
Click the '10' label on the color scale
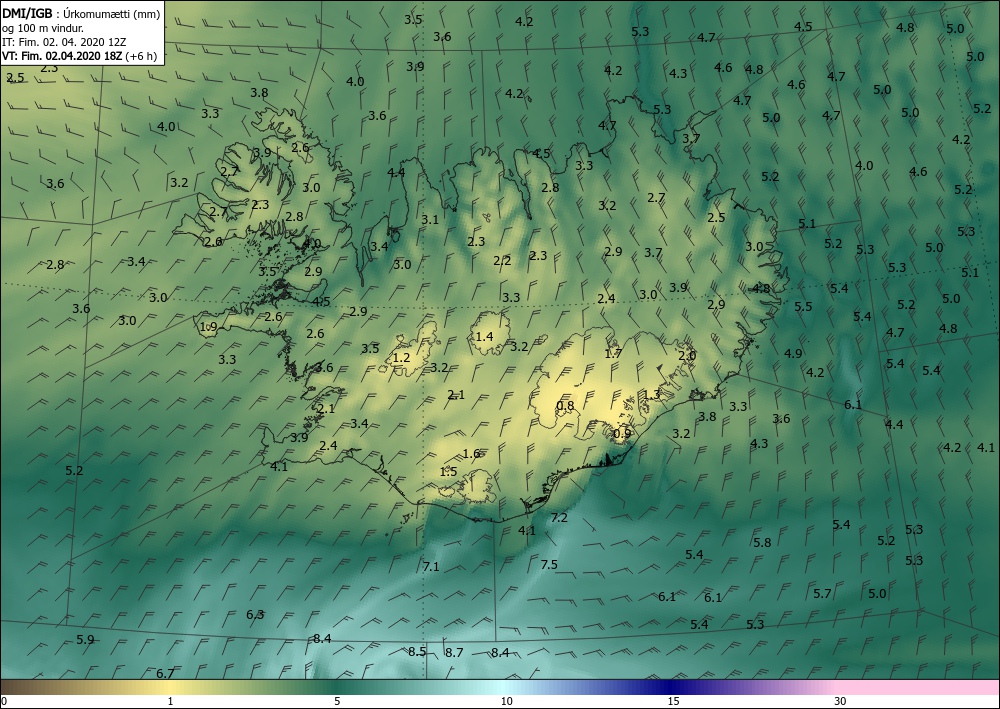506,701
